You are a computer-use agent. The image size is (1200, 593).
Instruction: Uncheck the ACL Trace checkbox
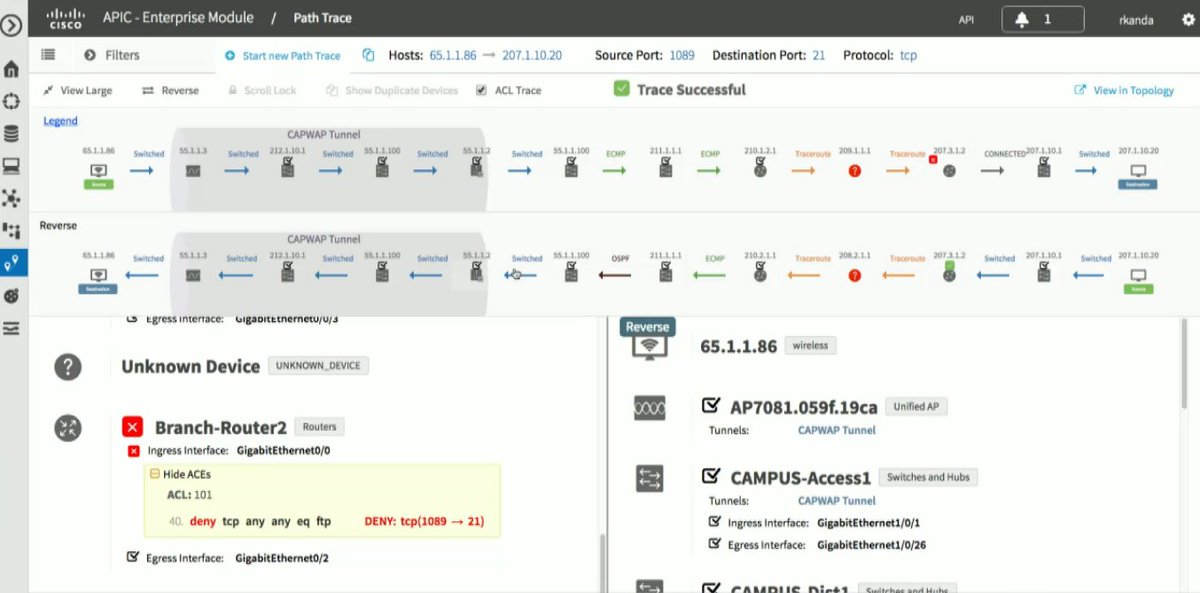pyautogui.click(x=482, y=90)
